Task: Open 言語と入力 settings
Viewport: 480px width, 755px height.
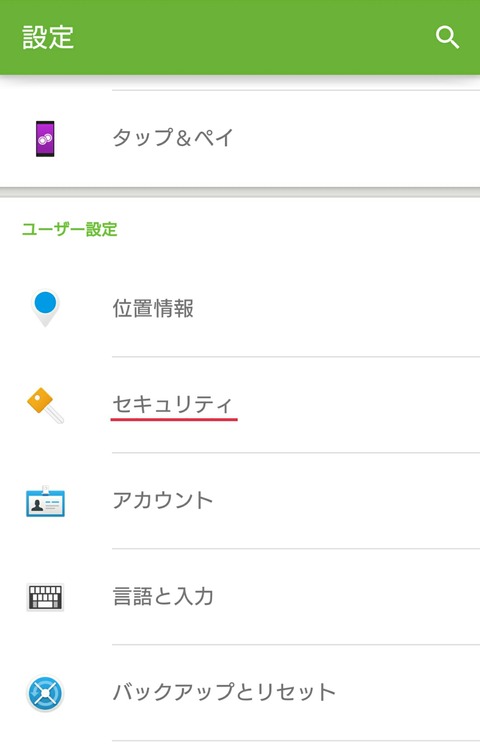Action: [x=240, y=597]
